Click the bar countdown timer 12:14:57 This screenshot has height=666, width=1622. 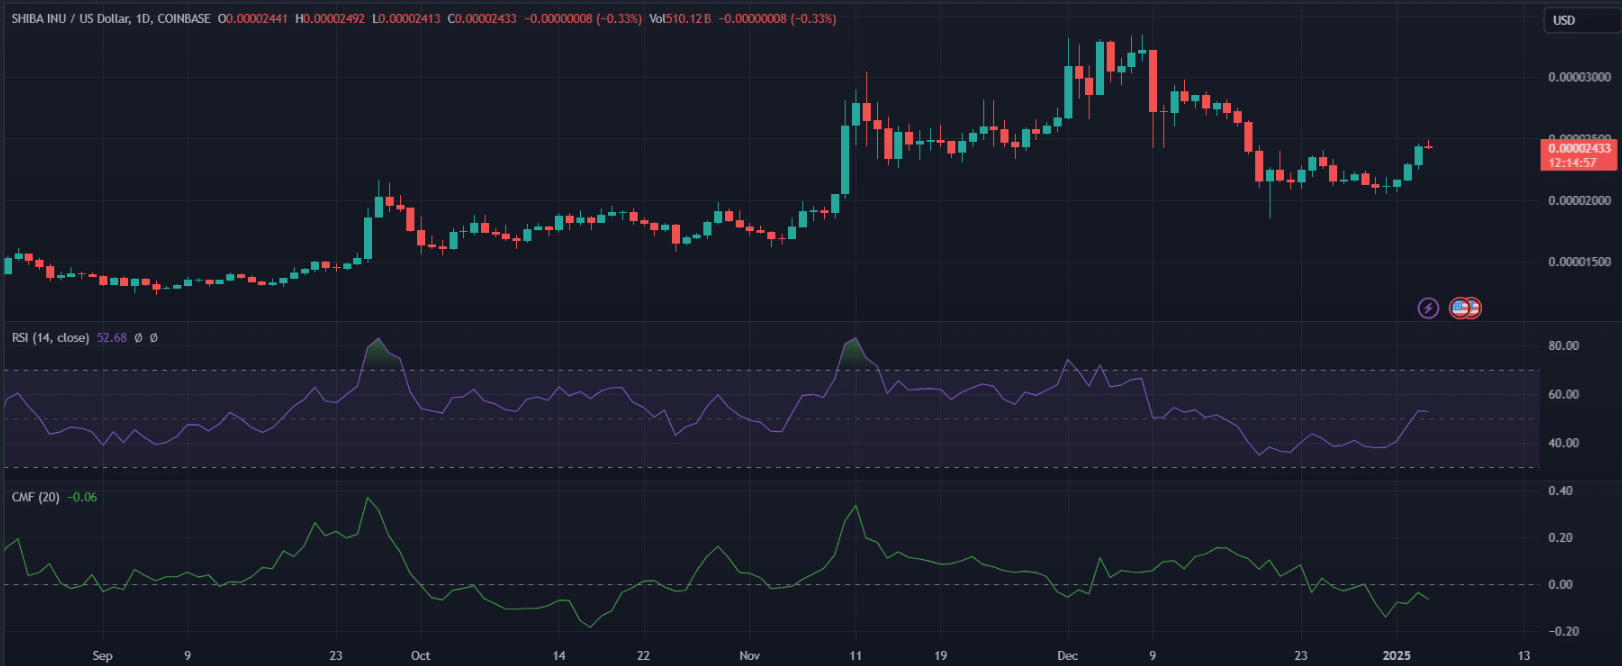tap(1573, 163)
